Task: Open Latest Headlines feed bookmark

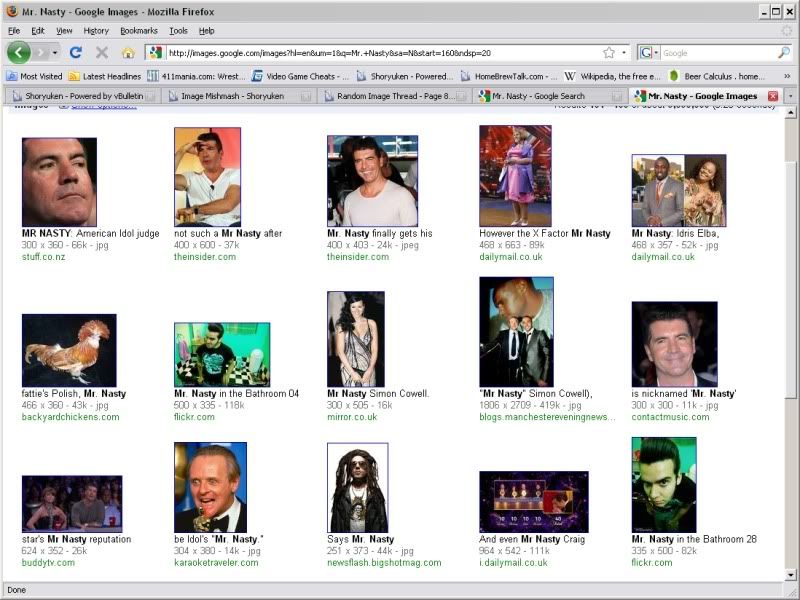Action: click(105, 76)
